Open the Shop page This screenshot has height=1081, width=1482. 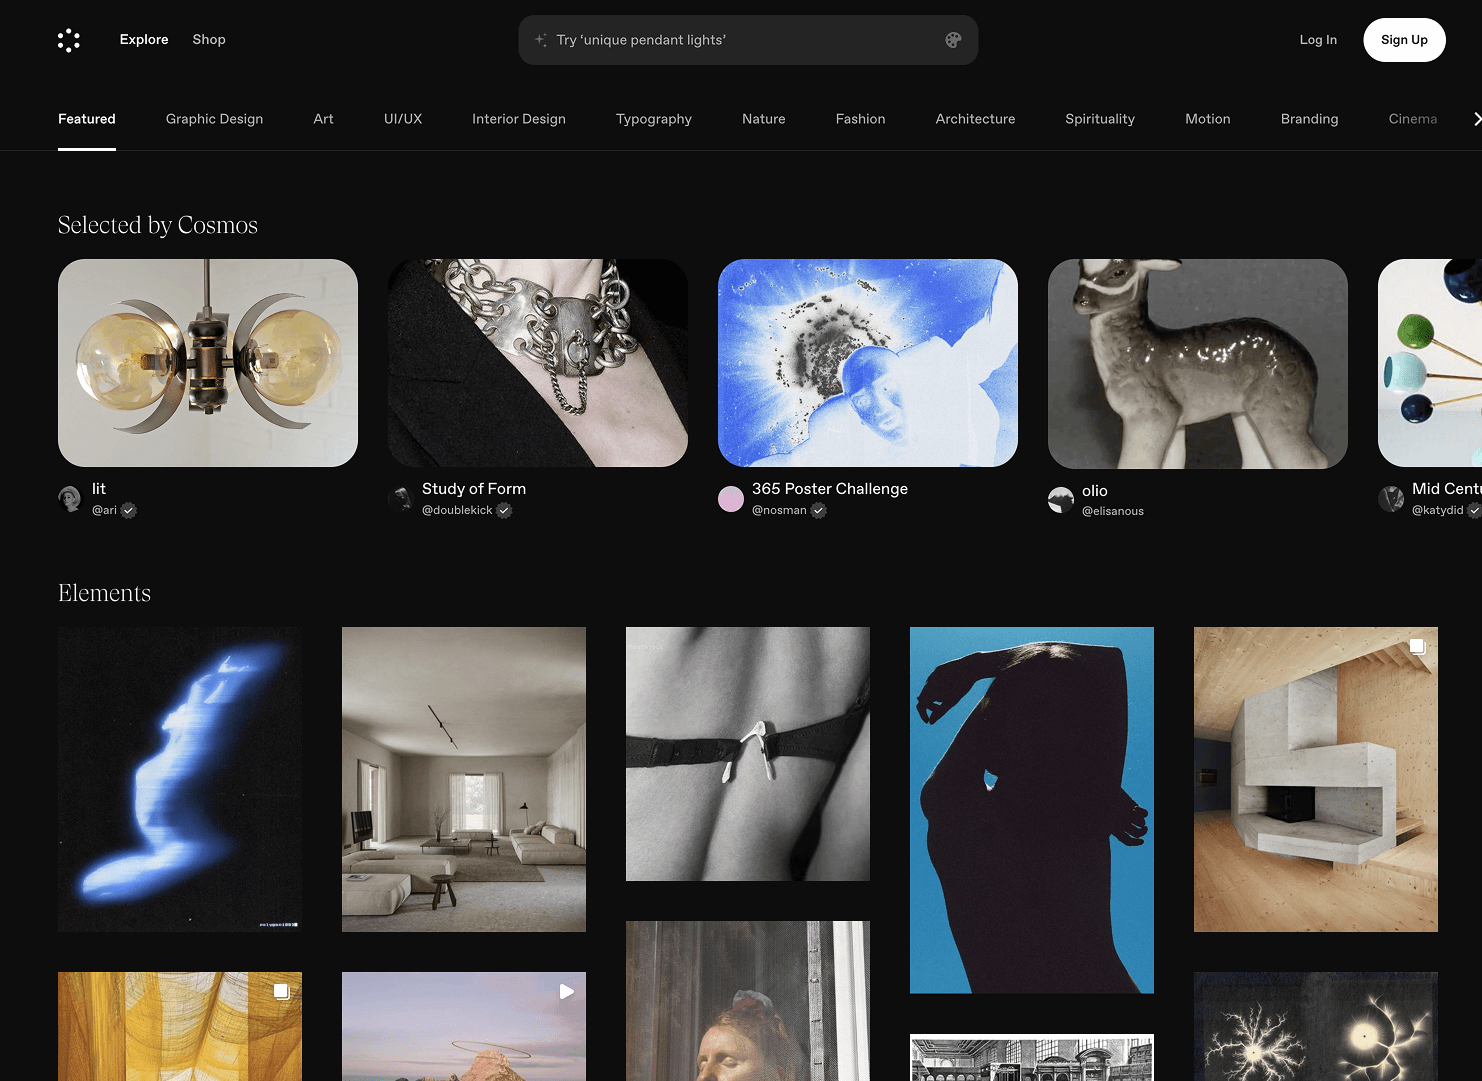coord(209,40)
